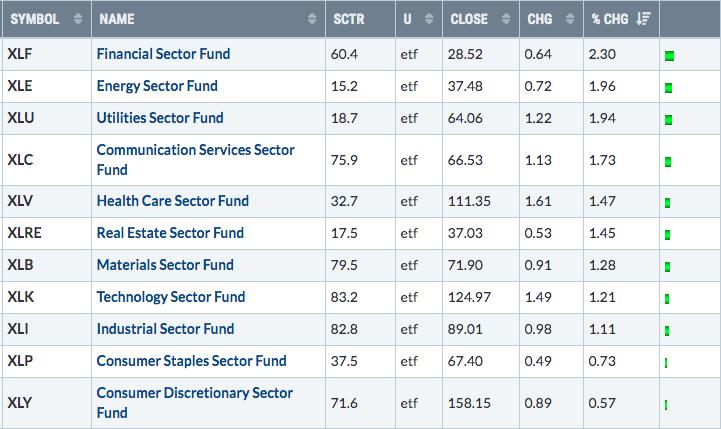Open Consumer Discretionary Sector Fund link

click(195, 402)
